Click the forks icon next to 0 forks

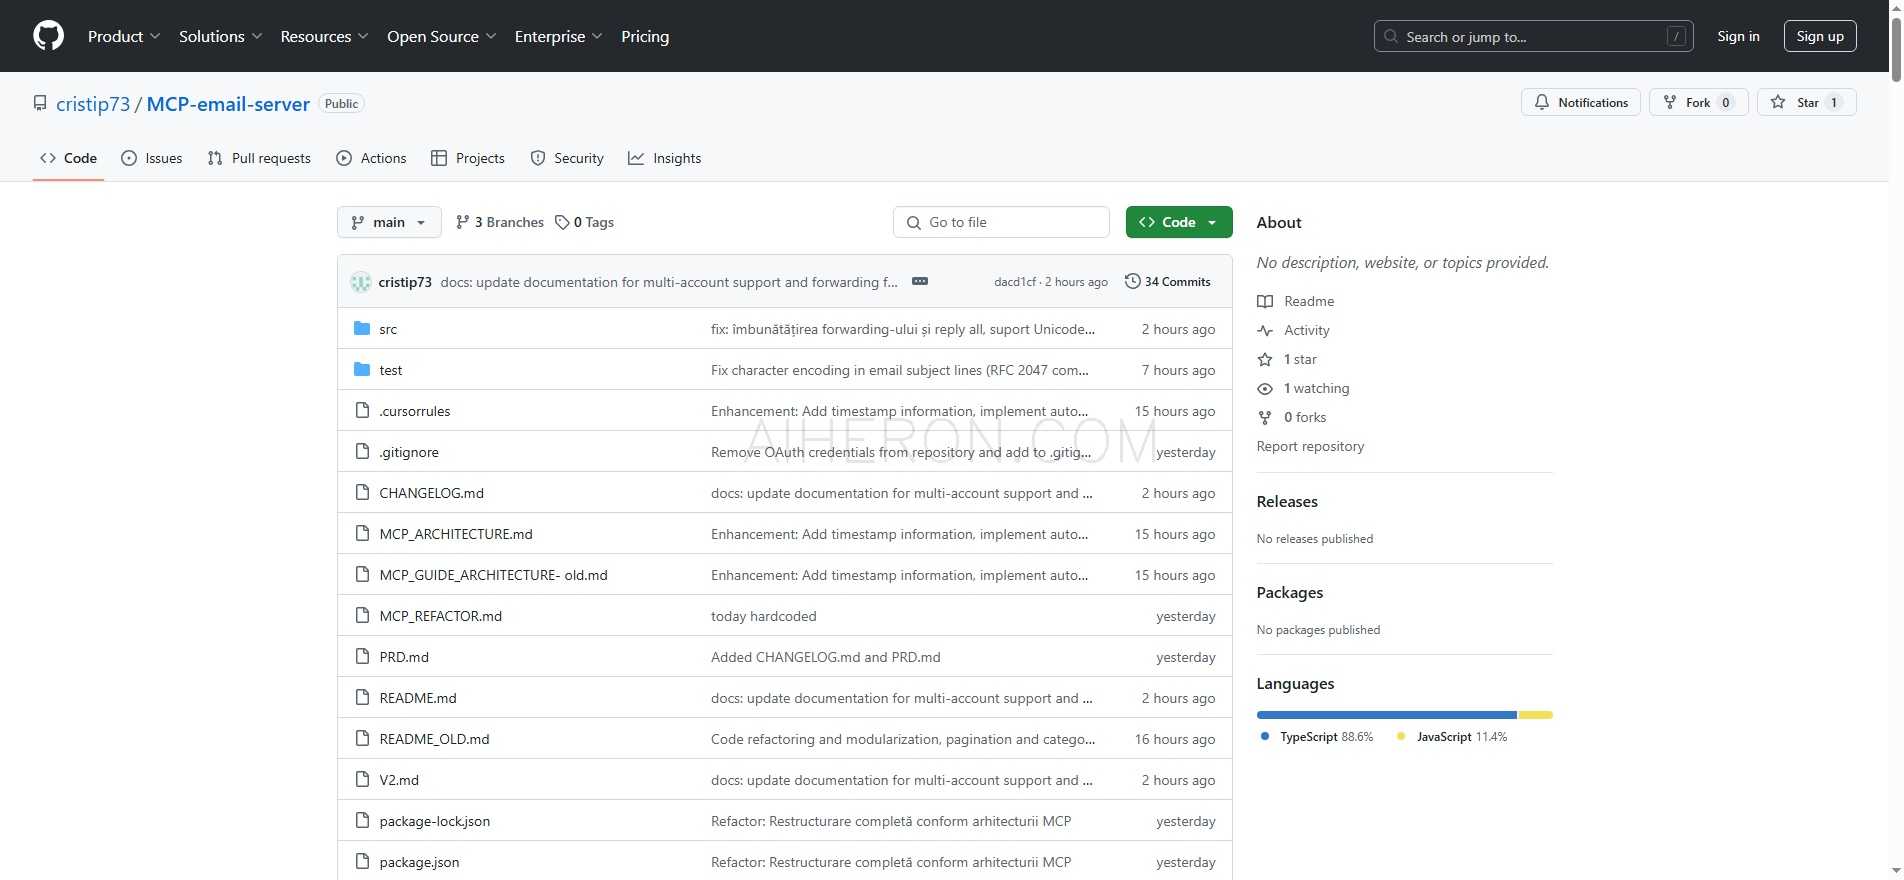click(x=1265, y=417)
